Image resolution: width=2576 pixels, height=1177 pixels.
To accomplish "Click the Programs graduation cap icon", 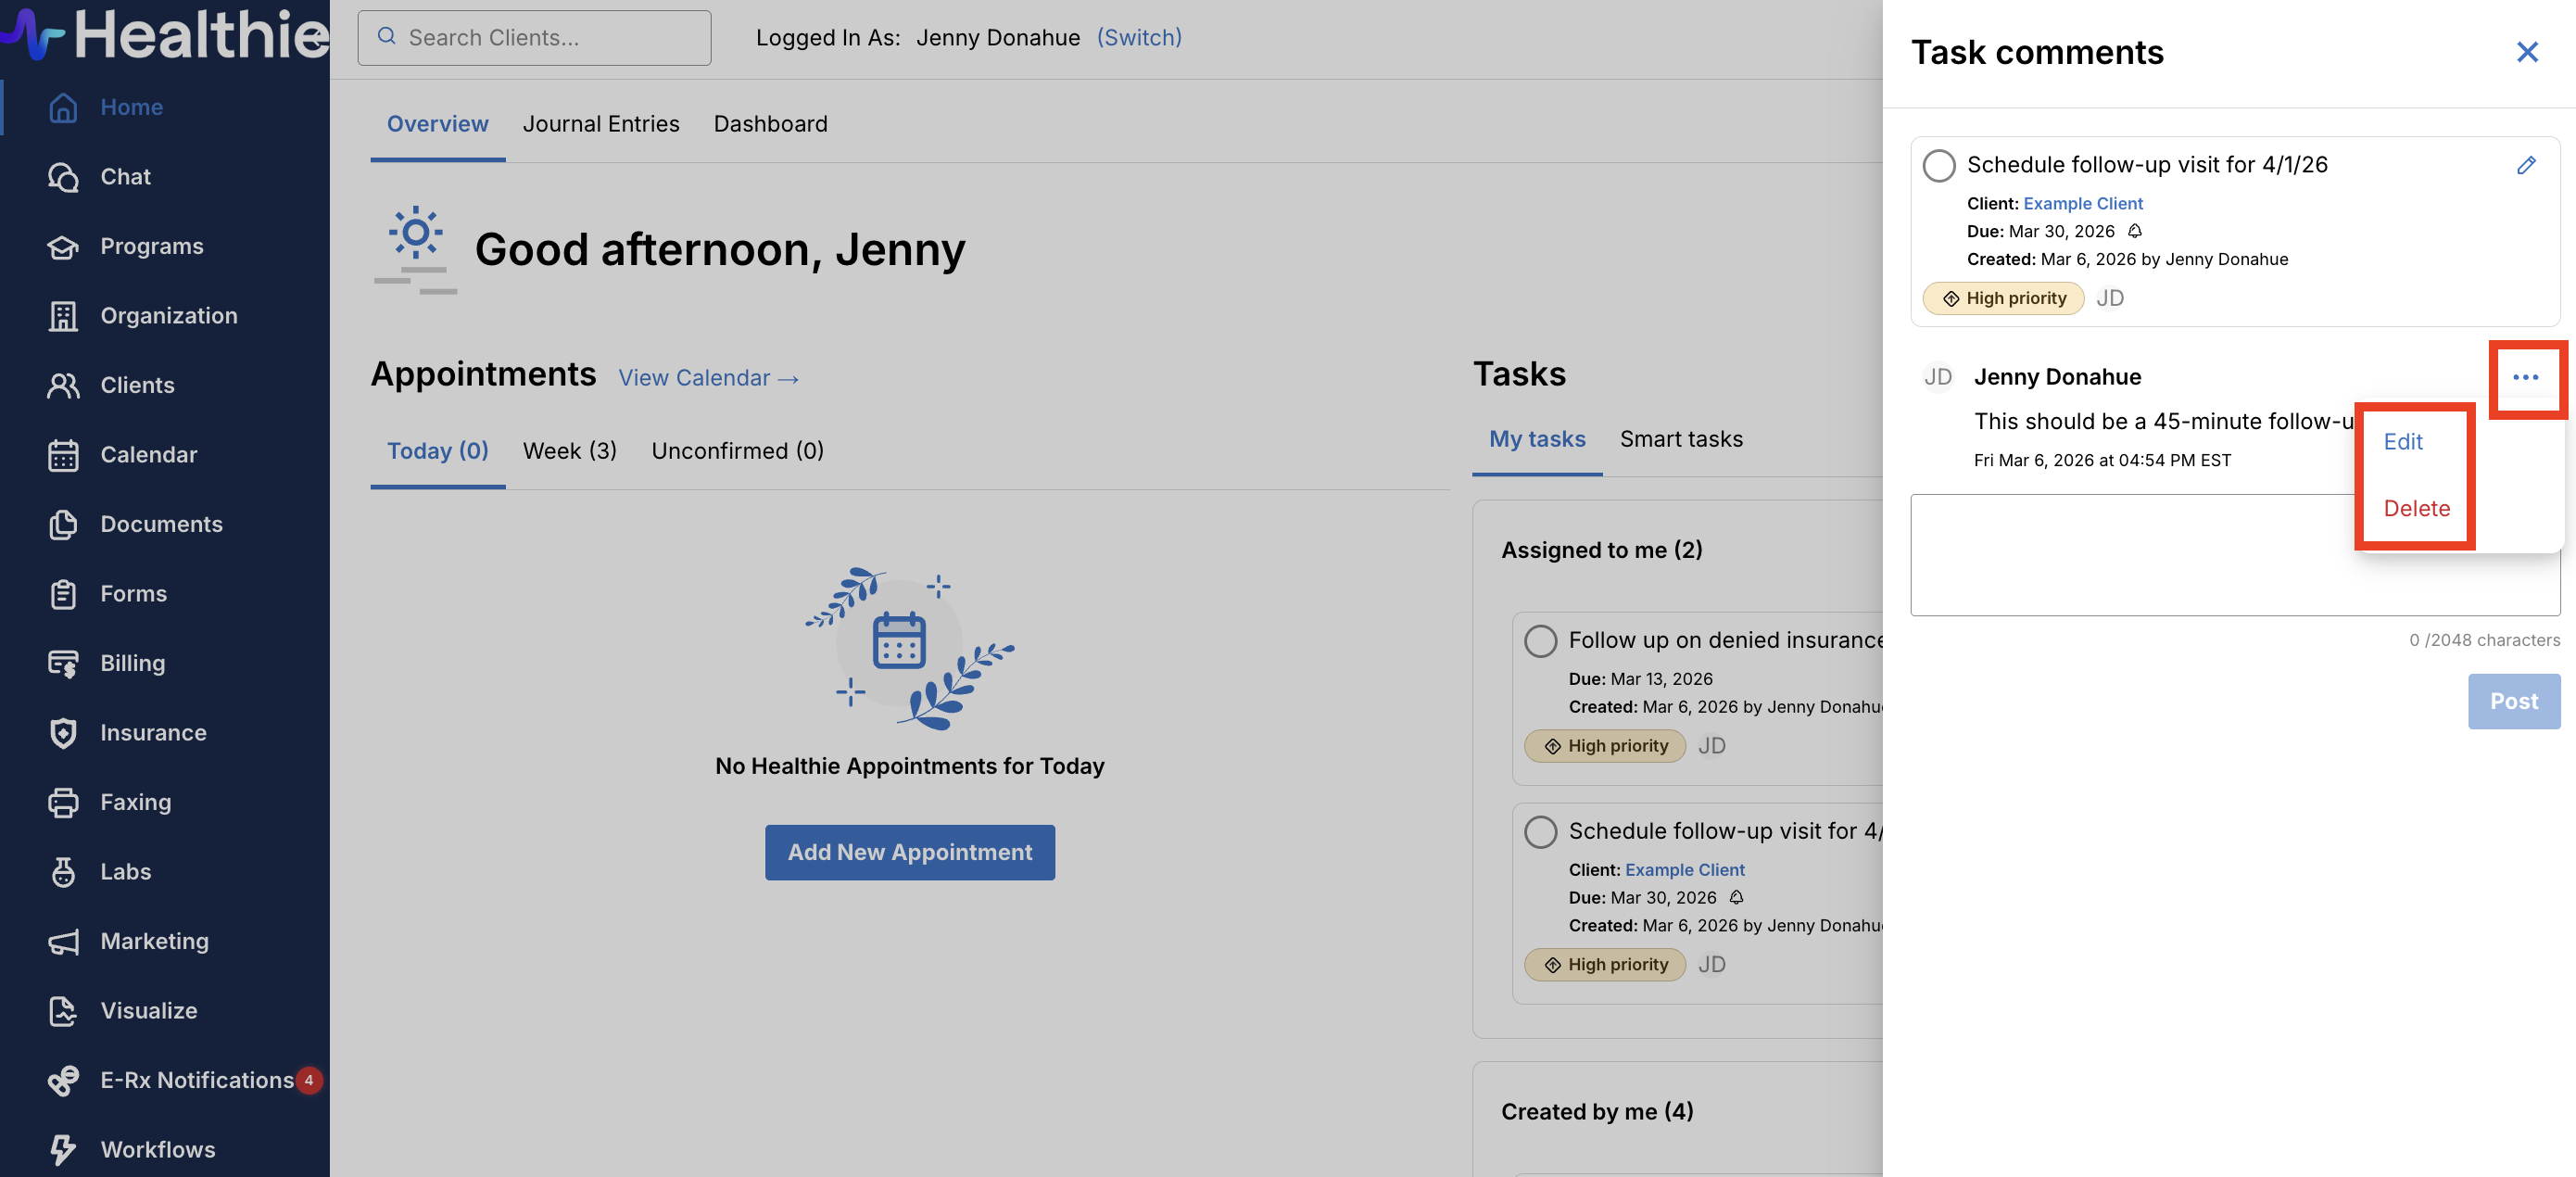I will point(63,246).
